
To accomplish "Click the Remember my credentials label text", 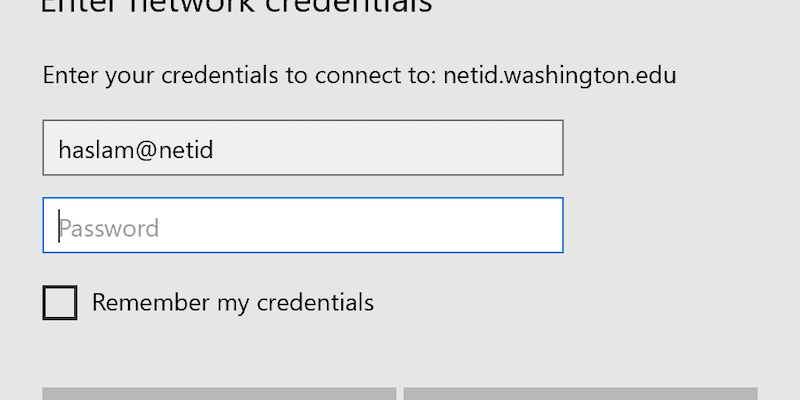I will pyautogui.click(x=233, y=303).
